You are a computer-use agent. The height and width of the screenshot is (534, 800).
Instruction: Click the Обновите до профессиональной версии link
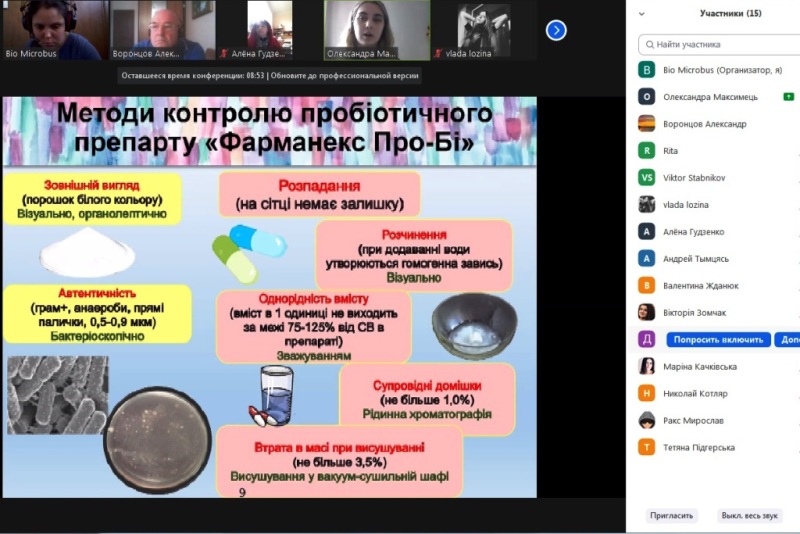[344, 75]
